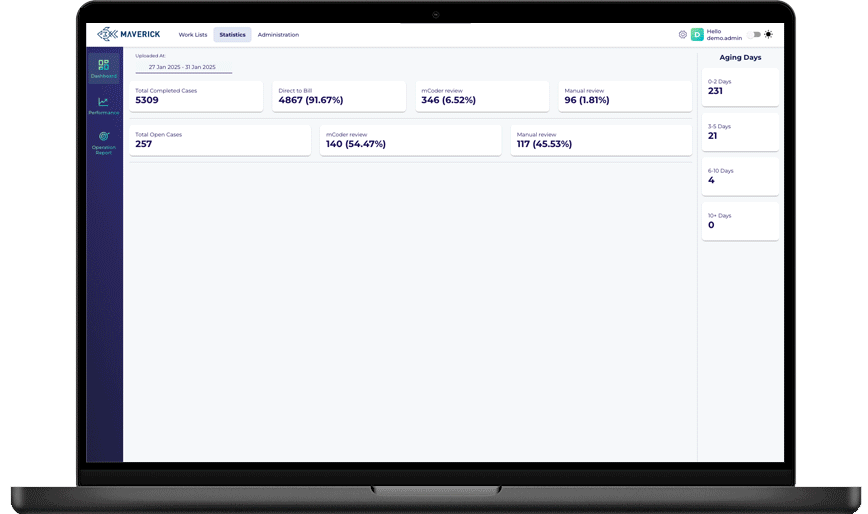
Task: Click the Hello demo.admin username
Action: [x=724, y=35]
